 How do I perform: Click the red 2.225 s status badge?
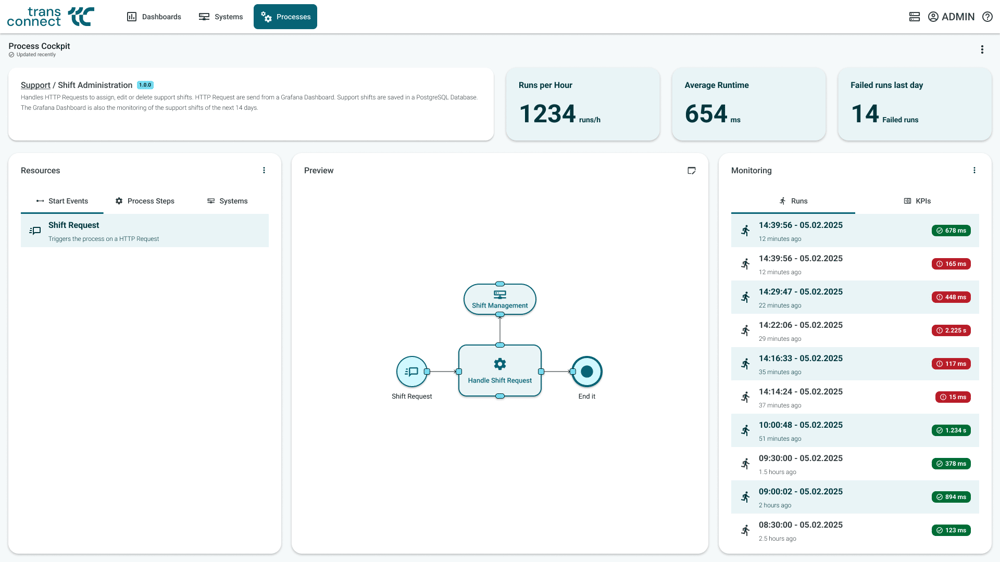click(x=951, y=330)
